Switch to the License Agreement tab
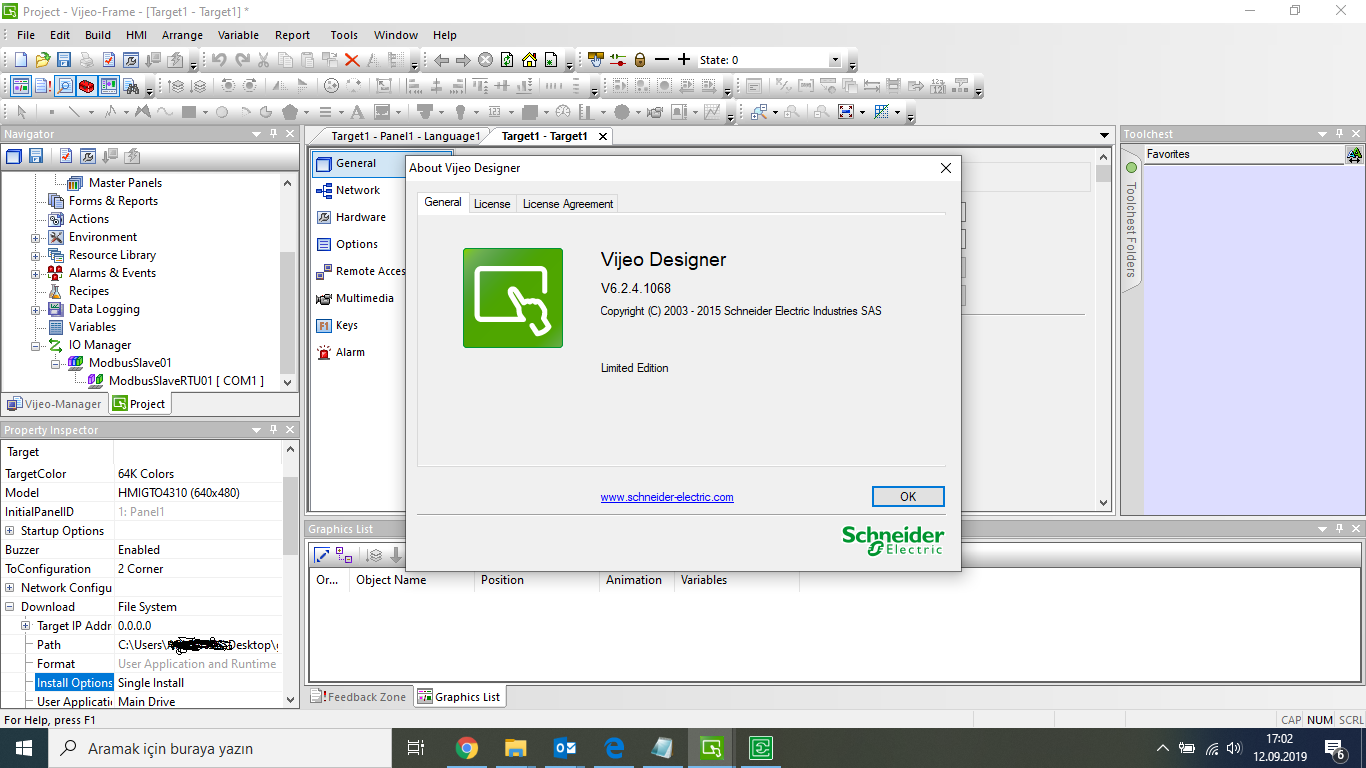The width and height of the screenshot is (1366, 768). click(x=568, y=203)
